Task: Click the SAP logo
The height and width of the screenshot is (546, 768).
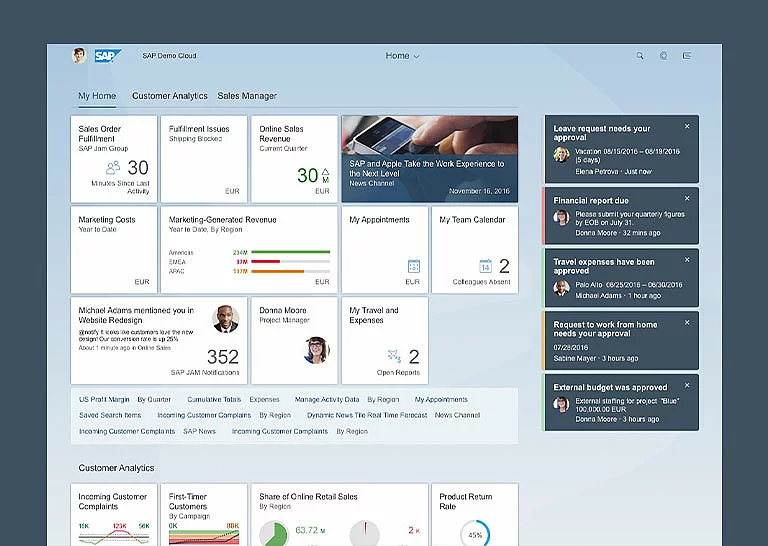Action: click(108, 56)
